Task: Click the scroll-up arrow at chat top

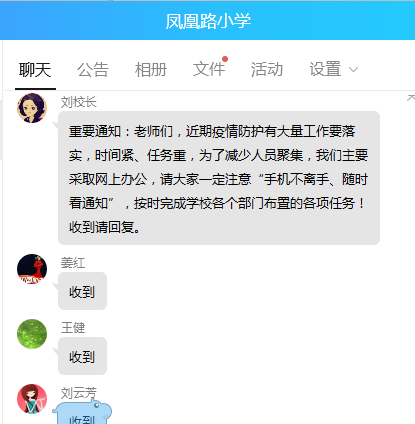Action: (x=411, y=98)
